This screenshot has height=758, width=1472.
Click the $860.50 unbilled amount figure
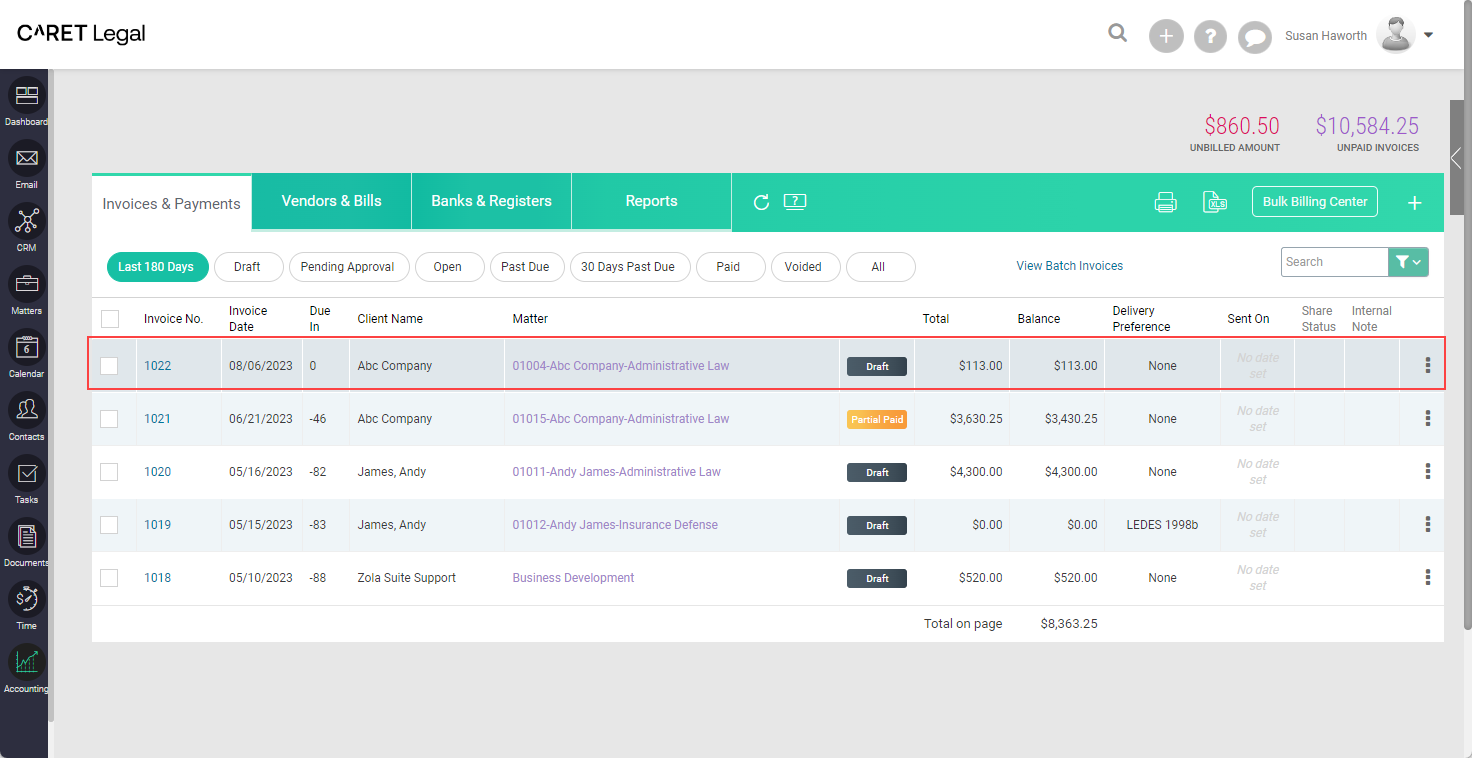pos(1242,126)
